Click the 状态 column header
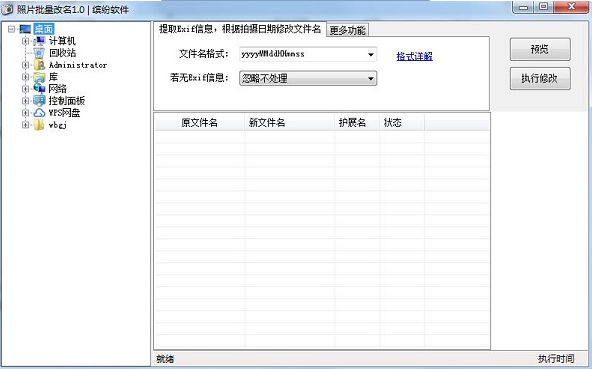 [402, 123]
